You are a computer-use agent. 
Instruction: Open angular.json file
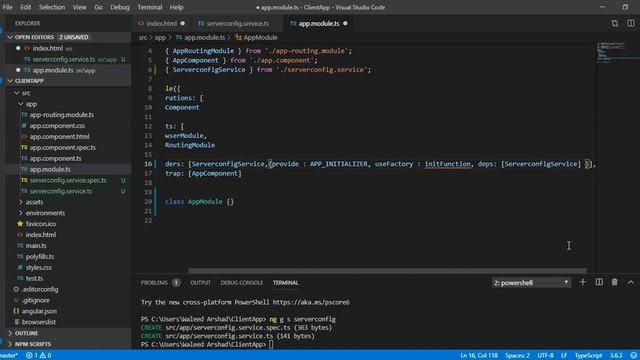pos(39,311)
